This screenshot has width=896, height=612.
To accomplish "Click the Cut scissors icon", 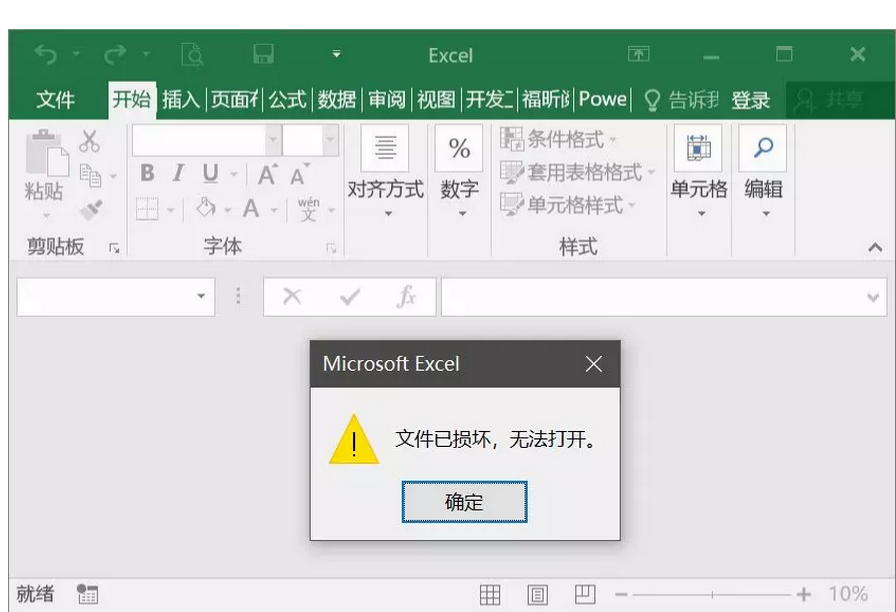I will point(89,141).
